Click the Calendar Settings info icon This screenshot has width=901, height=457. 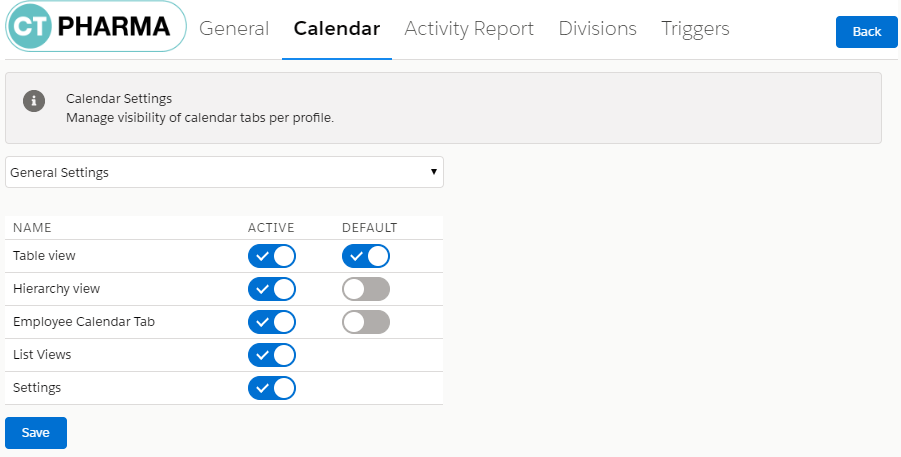coord(35,101)
